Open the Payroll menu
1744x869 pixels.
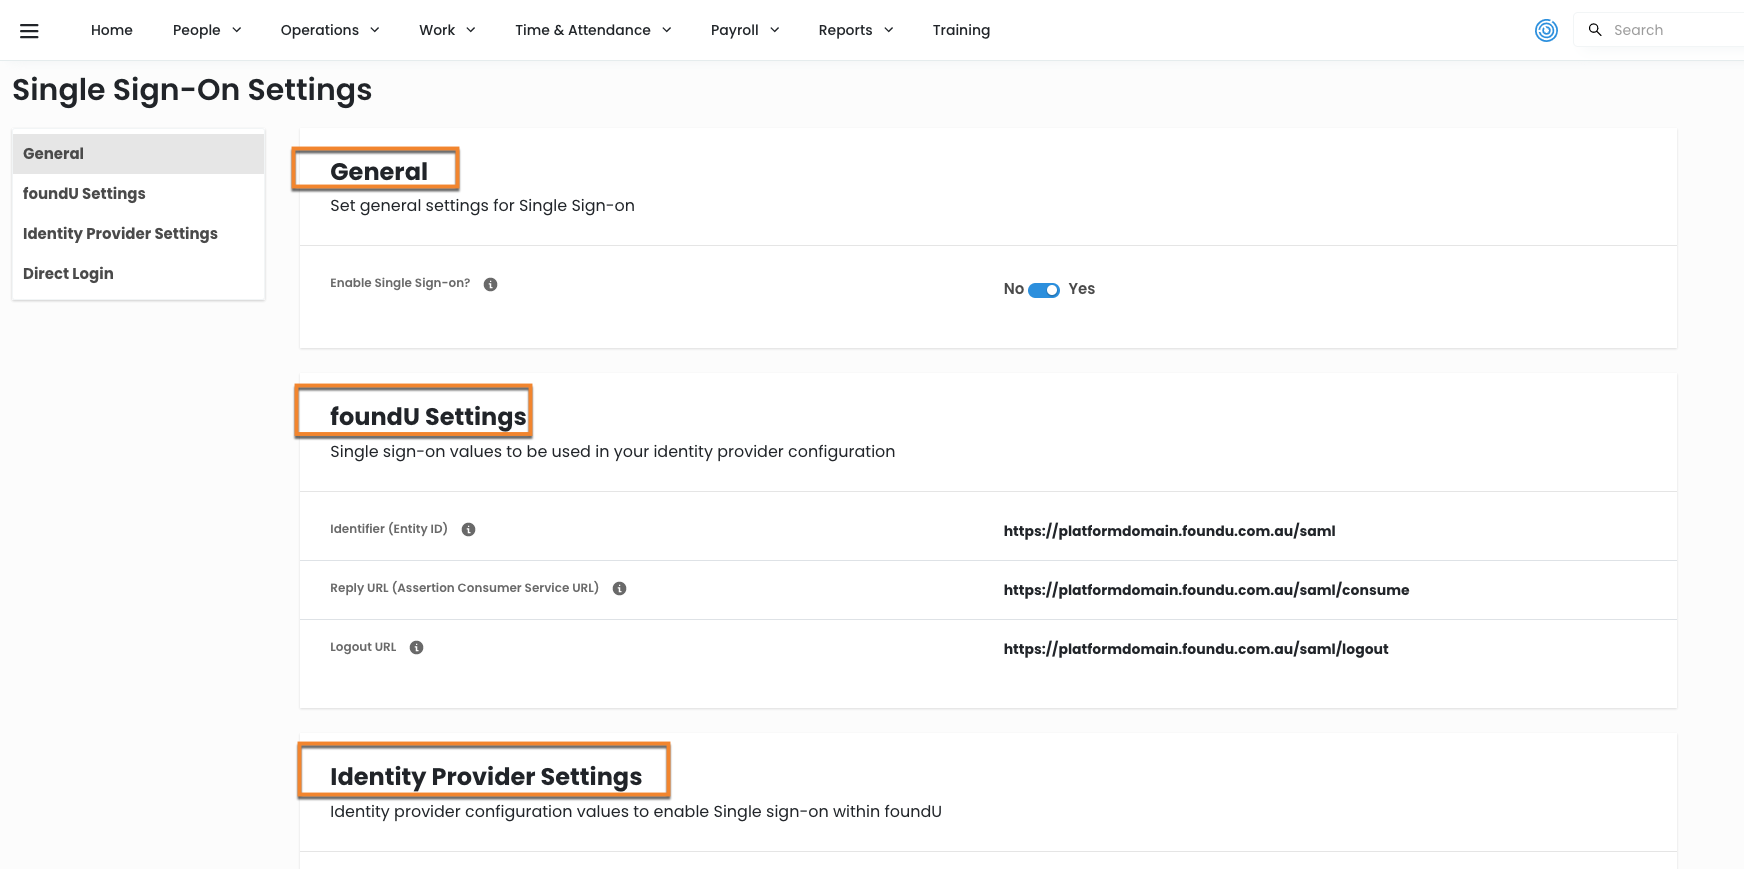tap(744, 30)
